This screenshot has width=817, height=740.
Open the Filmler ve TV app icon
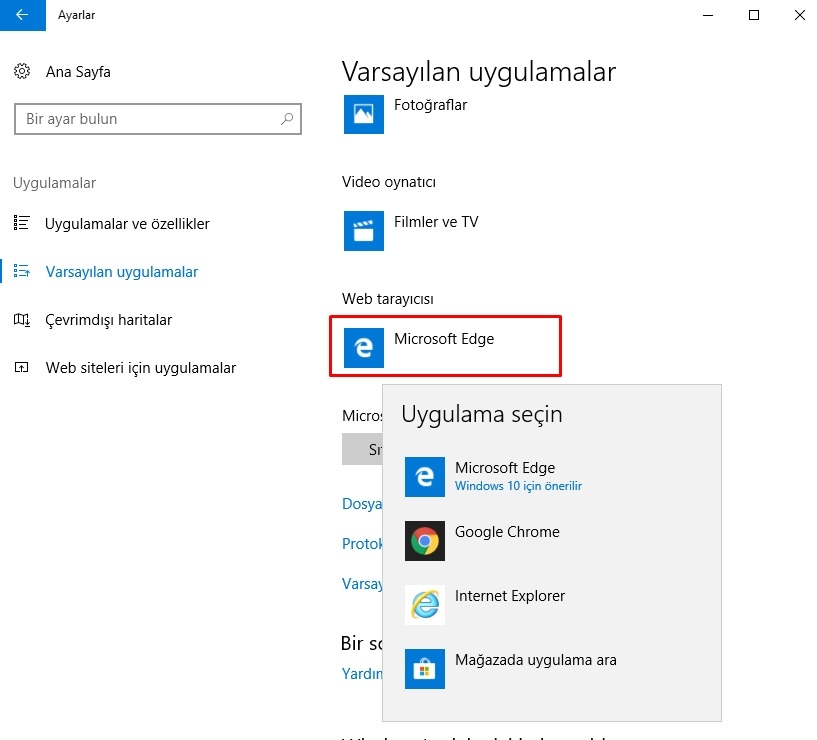pyautogui.click(x=363, y=231)
